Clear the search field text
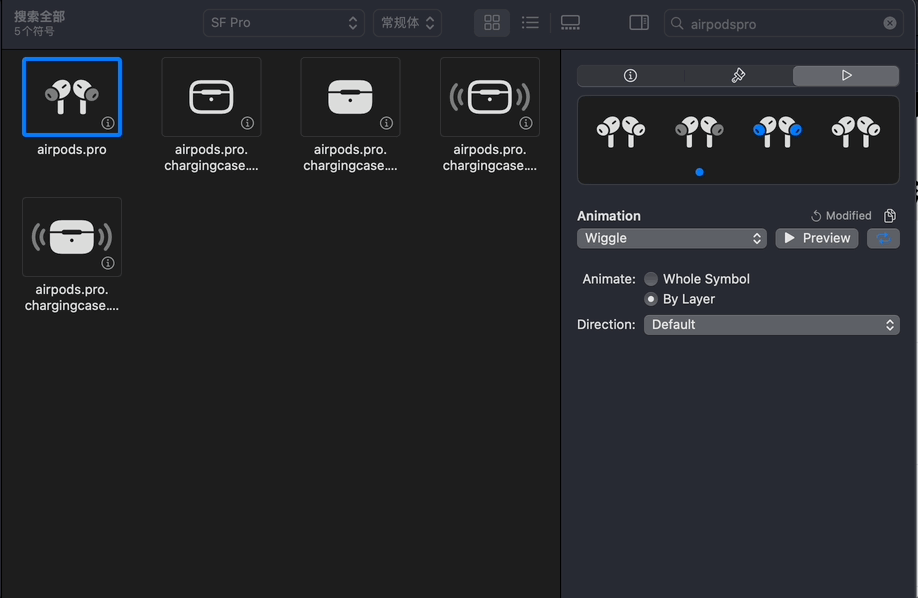Screen dimensions: 918x598 point(890,23)
